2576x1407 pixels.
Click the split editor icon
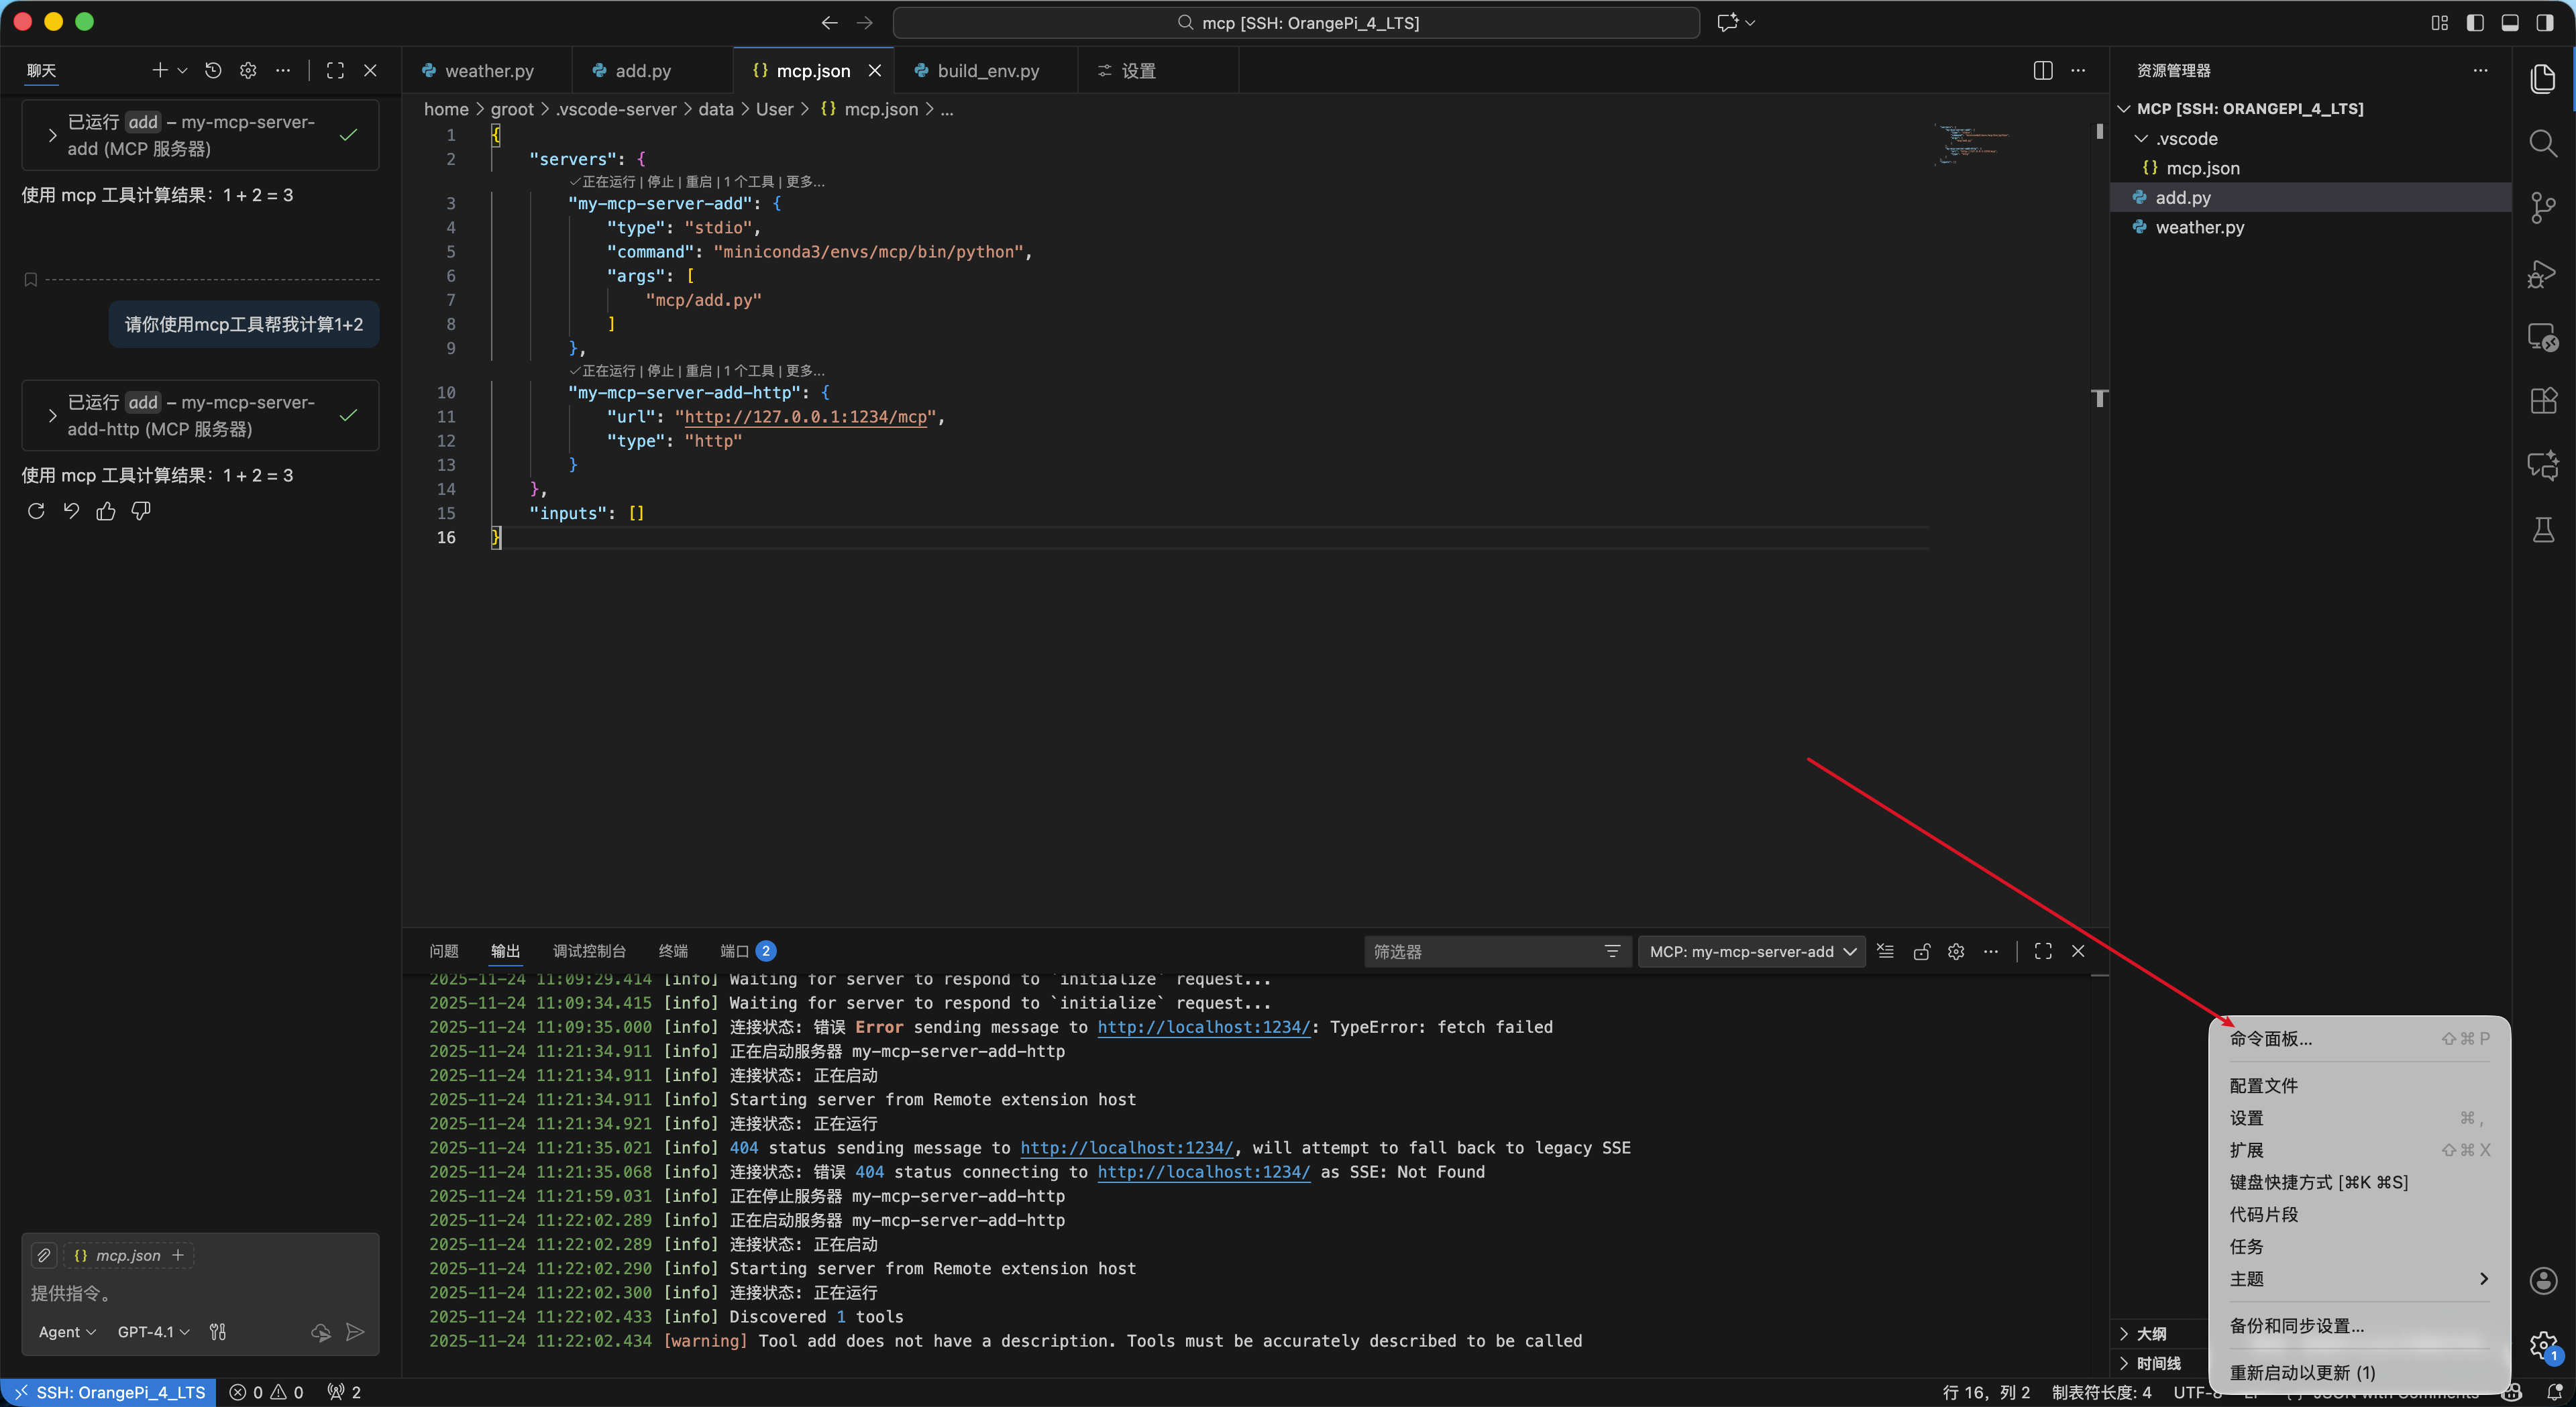point(2043,70)
